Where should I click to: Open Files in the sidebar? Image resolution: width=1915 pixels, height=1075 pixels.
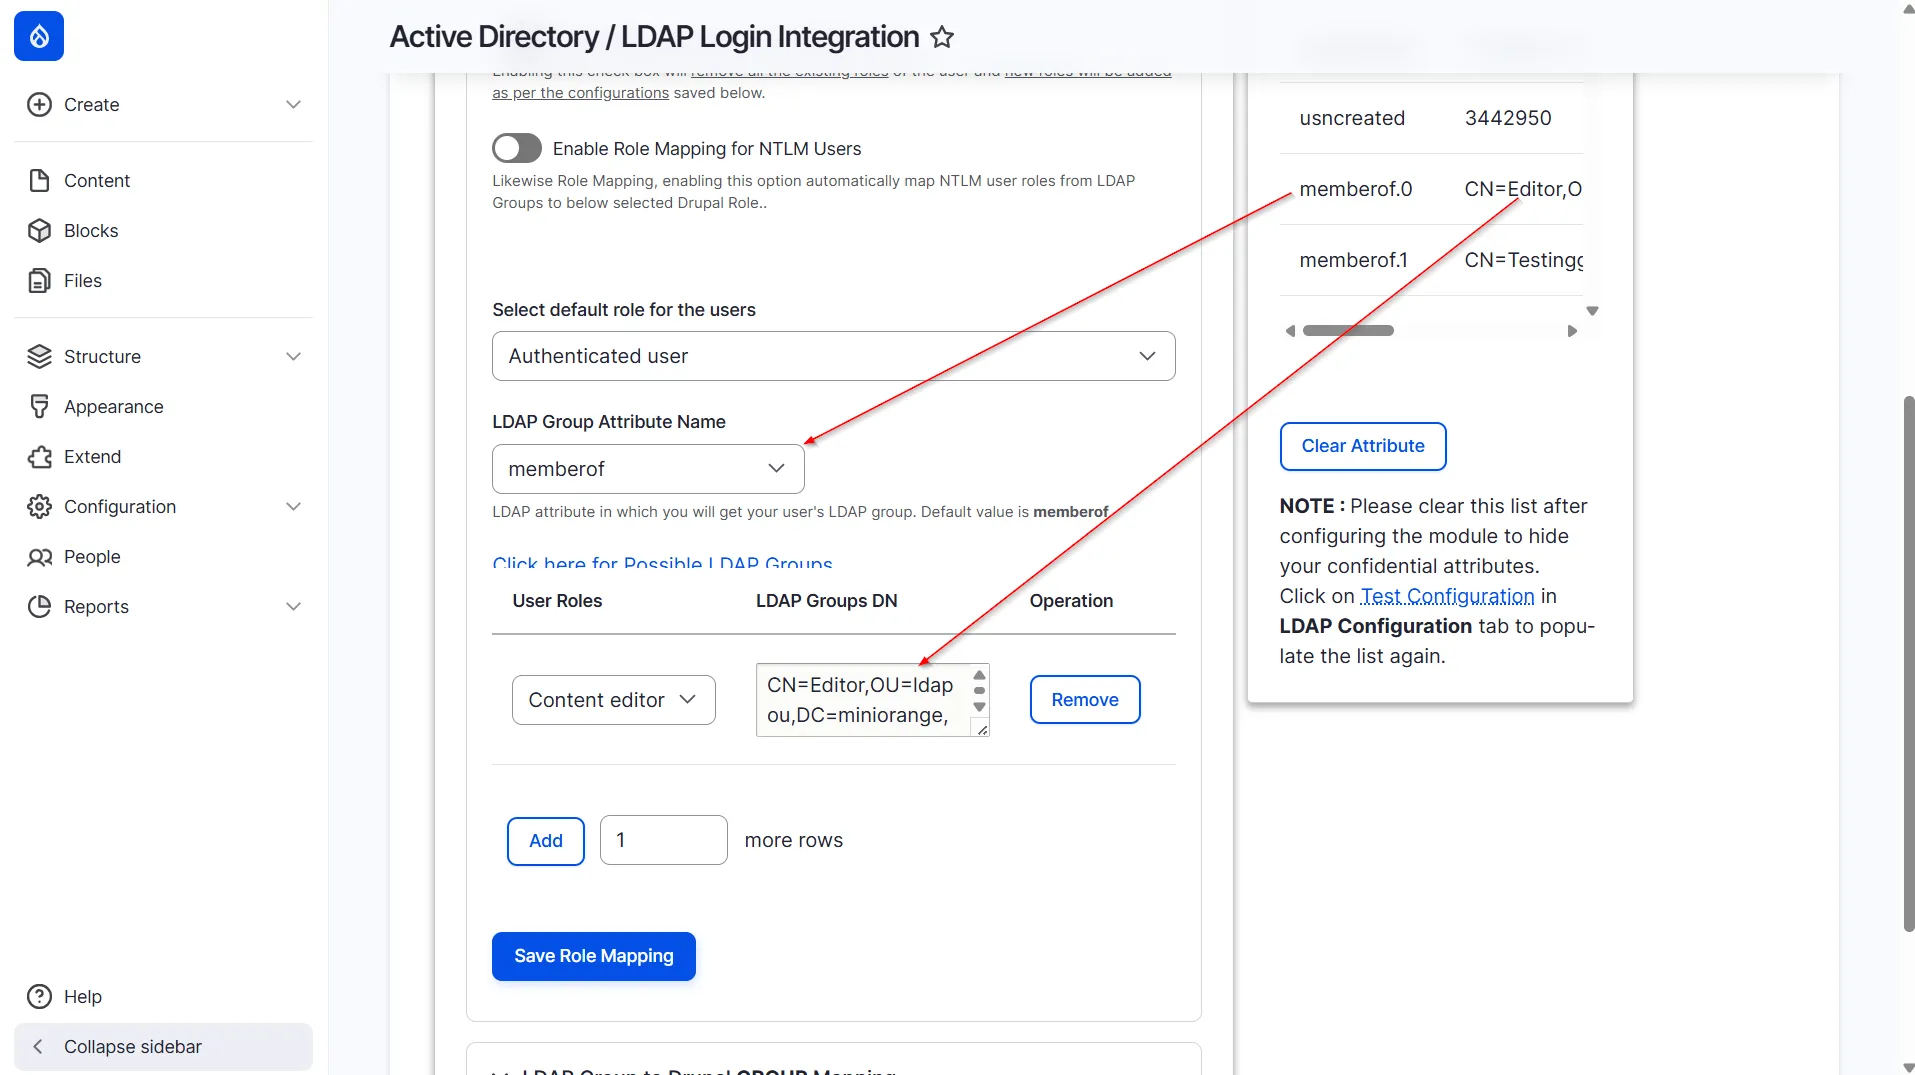click(x=83, y=281)
